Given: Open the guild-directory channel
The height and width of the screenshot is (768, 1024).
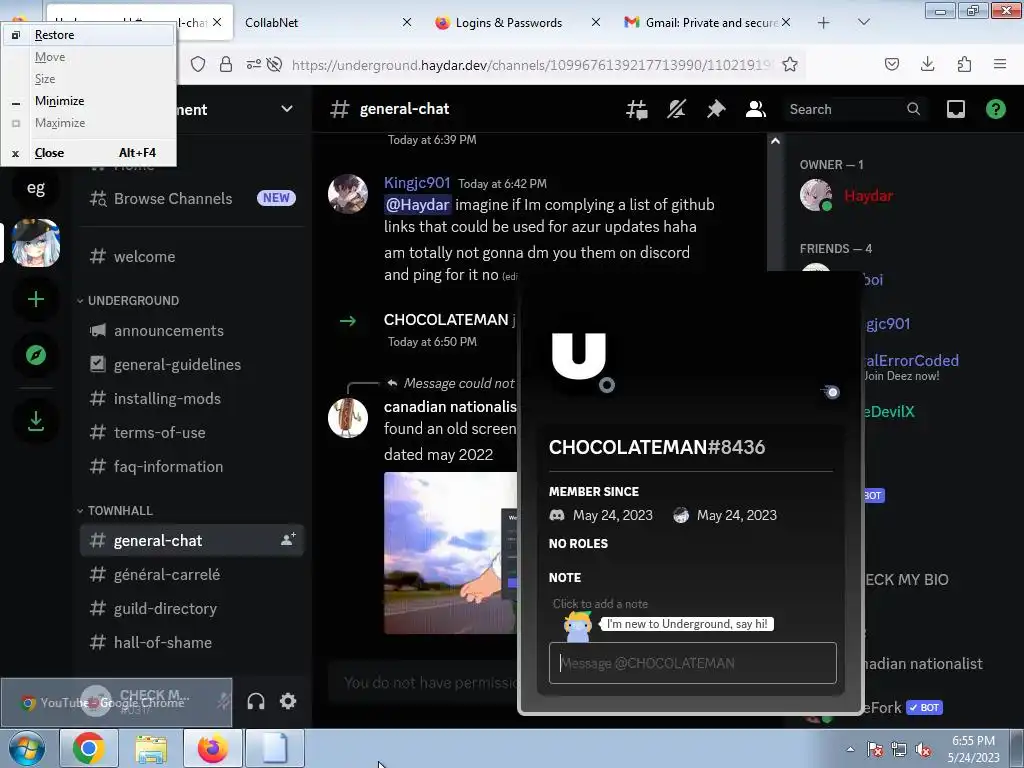Looking at the screenshot, I should pos(192,609).
